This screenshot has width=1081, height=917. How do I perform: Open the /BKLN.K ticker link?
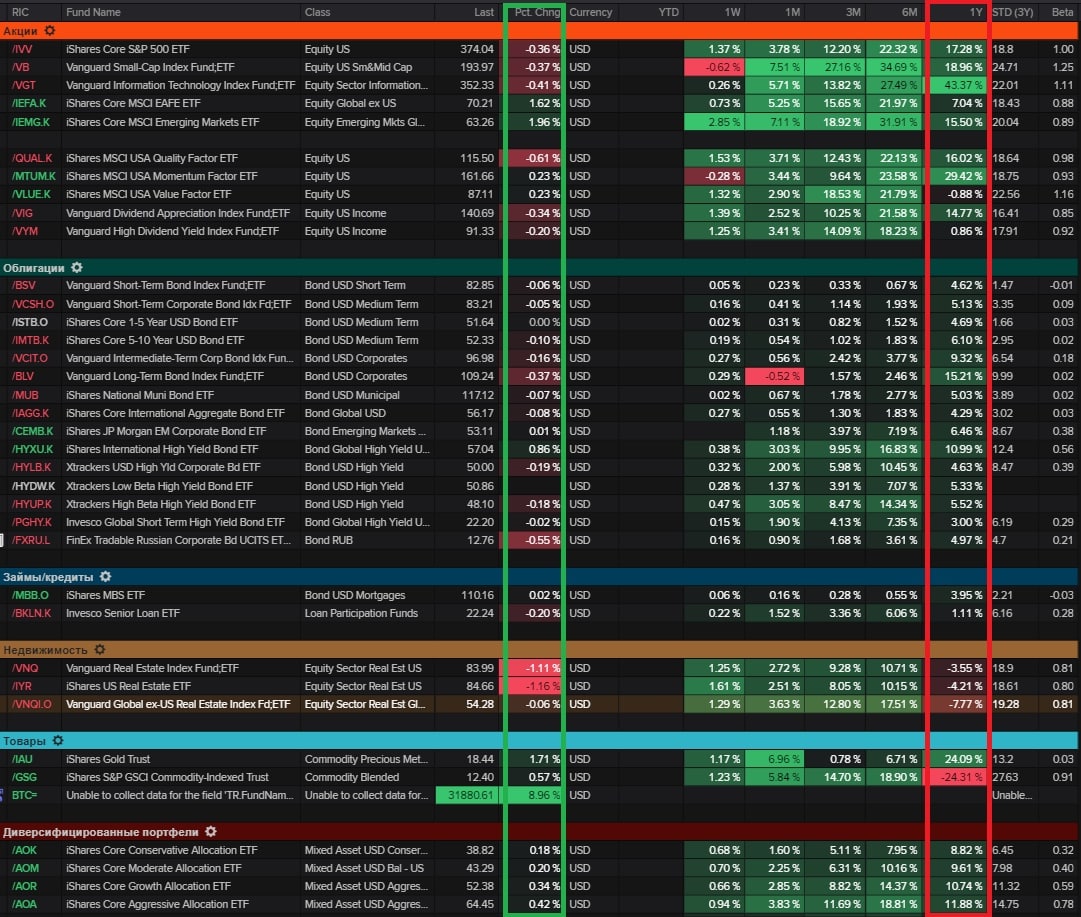tap(31, 613)
